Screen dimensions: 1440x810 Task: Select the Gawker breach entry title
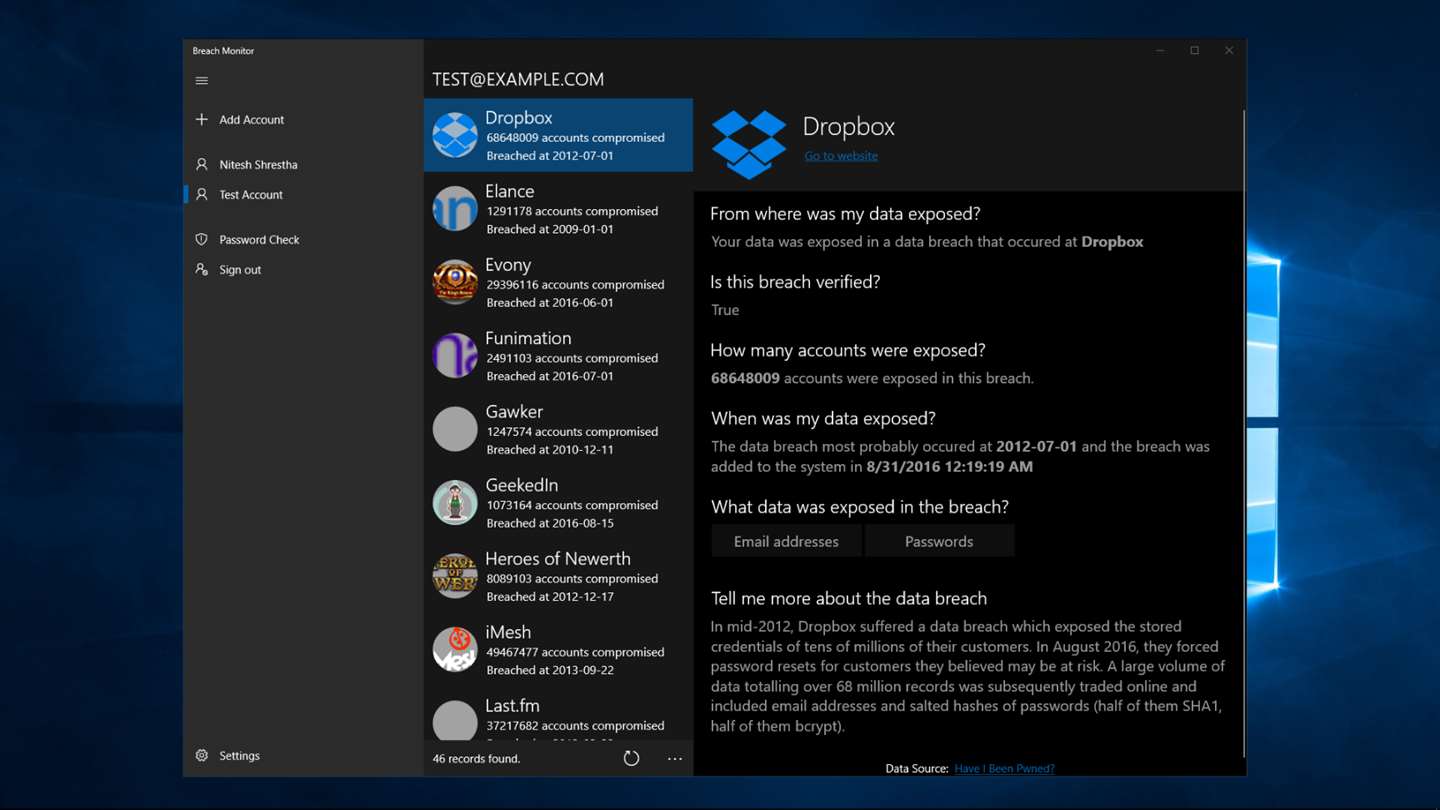coord(514,411)
